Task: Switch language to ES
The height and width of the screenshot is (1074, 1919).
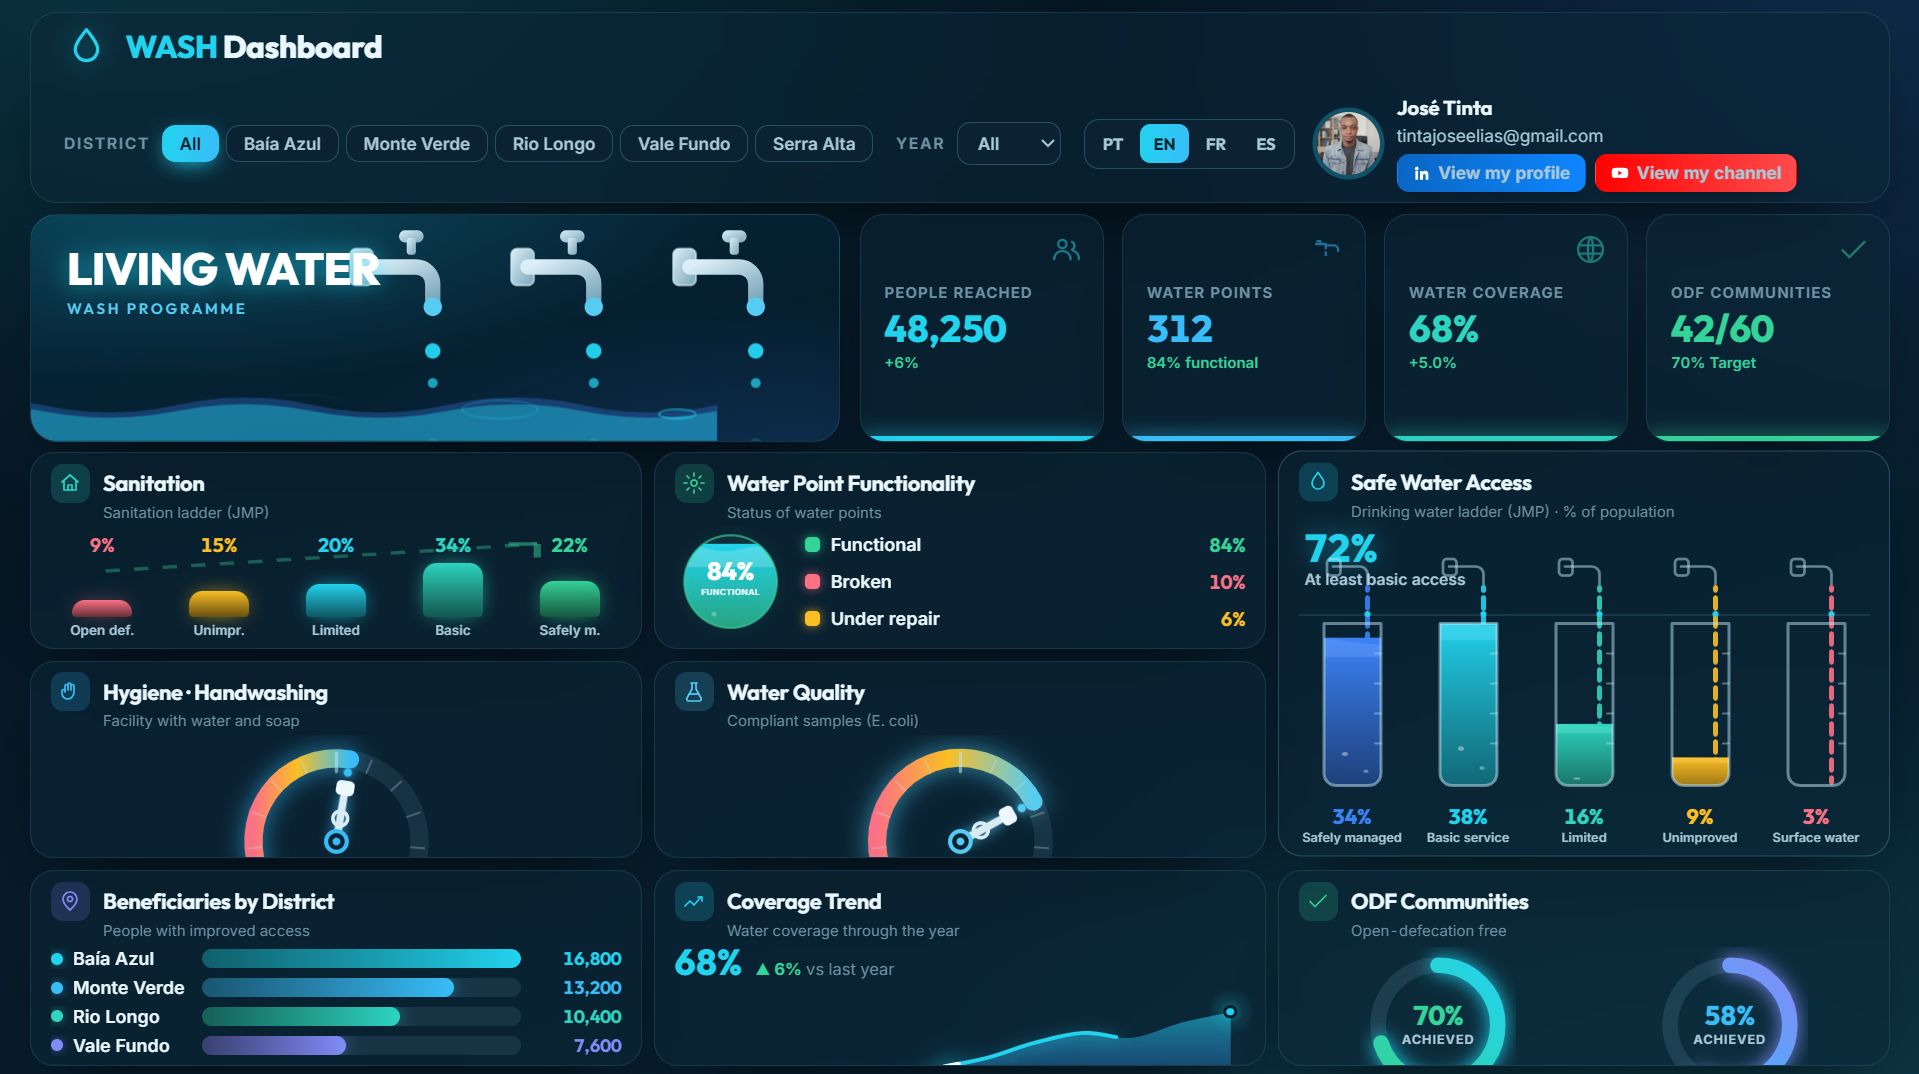Action: (1265, 144)
